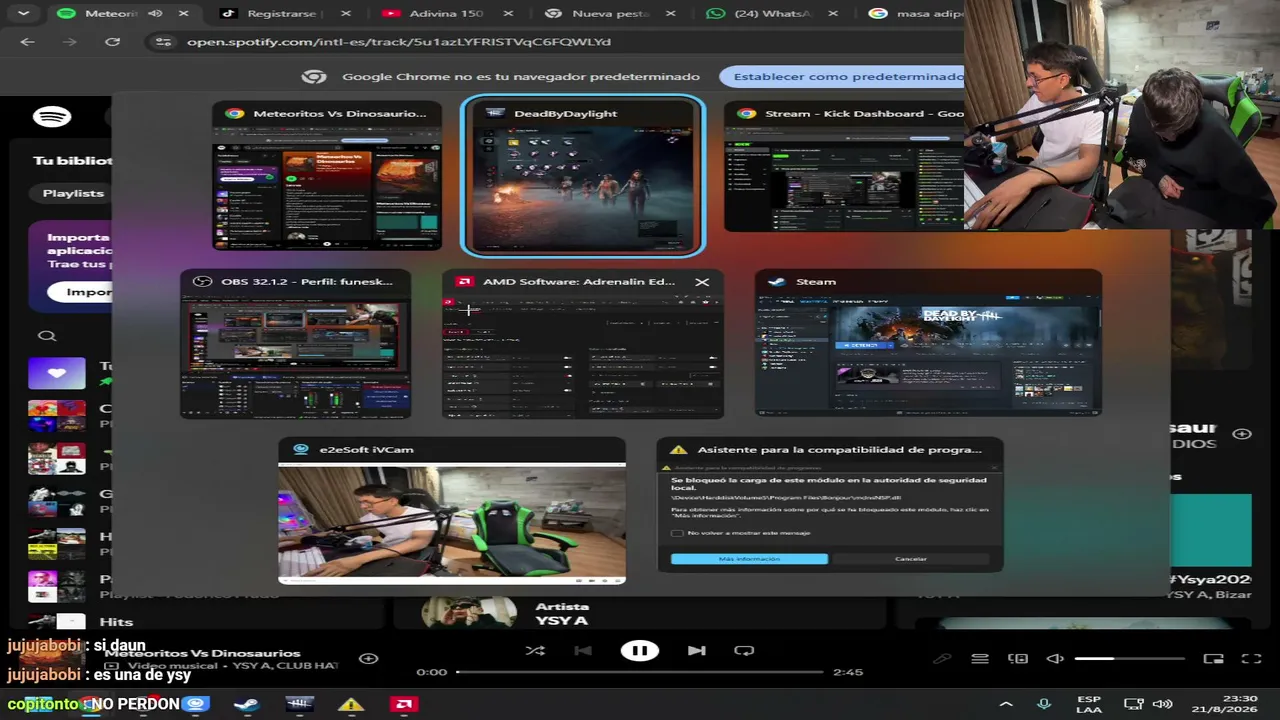Mute Spotify with the speaker icon

click(1055, 659)
